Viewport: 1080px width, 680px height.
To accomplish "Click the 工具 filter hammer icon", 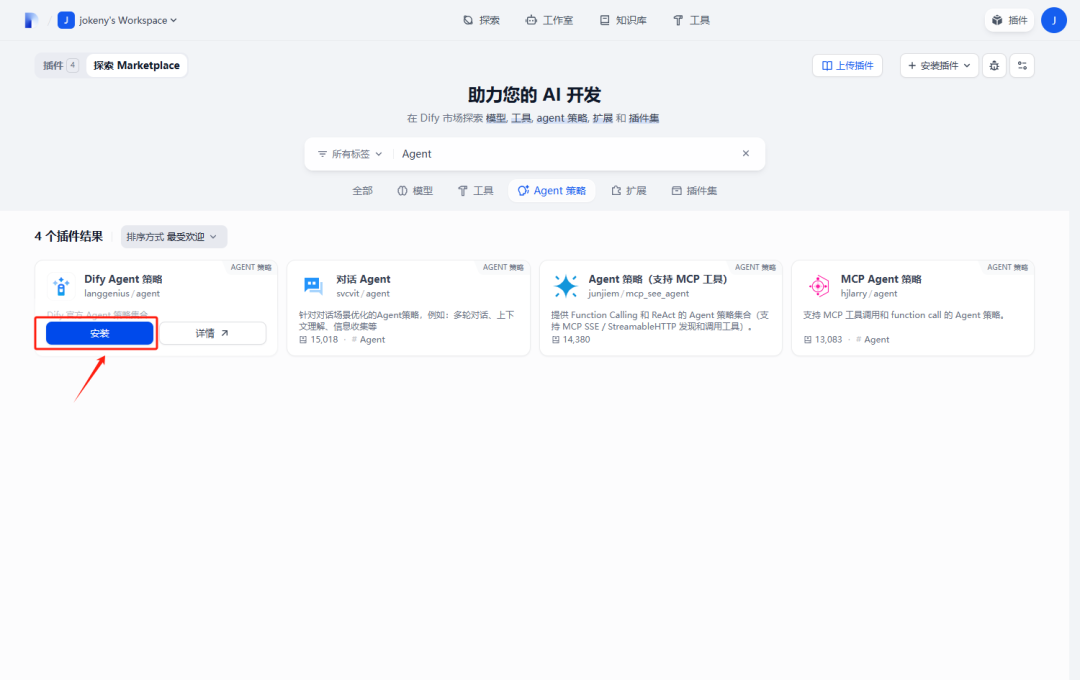I will pyautogui.click(x=463, y=191).
